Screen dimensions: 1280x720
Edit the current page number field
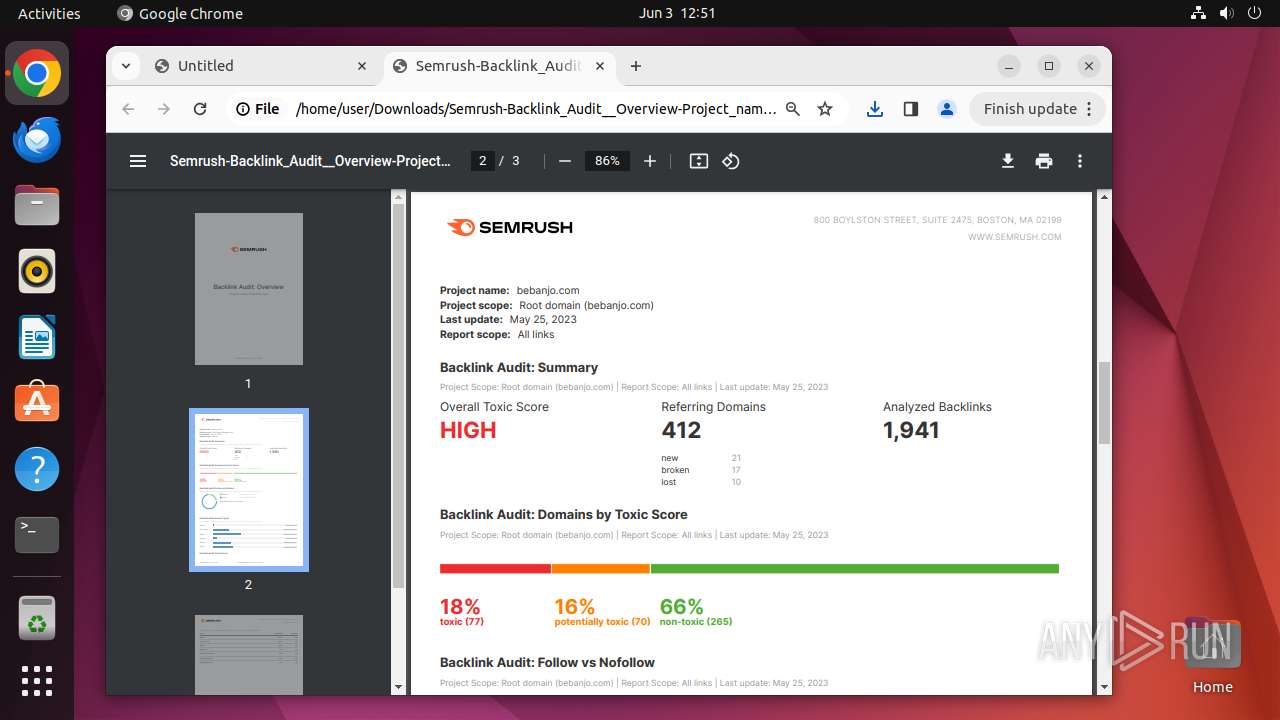[x=483, y=161]
